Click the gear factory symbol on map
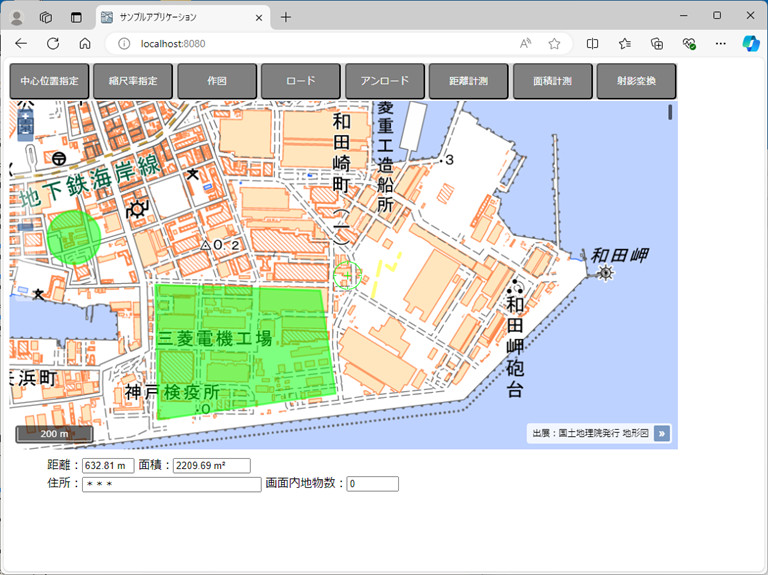The width and height of the screenshot is (768, 575). point(136,210)
